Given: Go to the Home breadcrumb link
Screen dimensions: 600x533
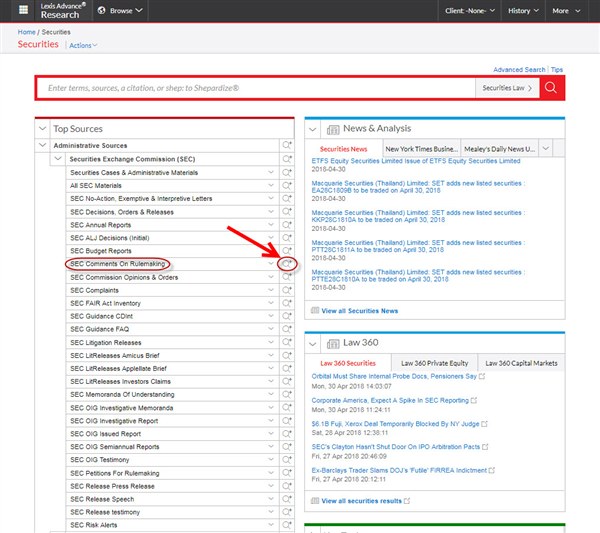Looking at the screenshot, I should coord(26,32).
